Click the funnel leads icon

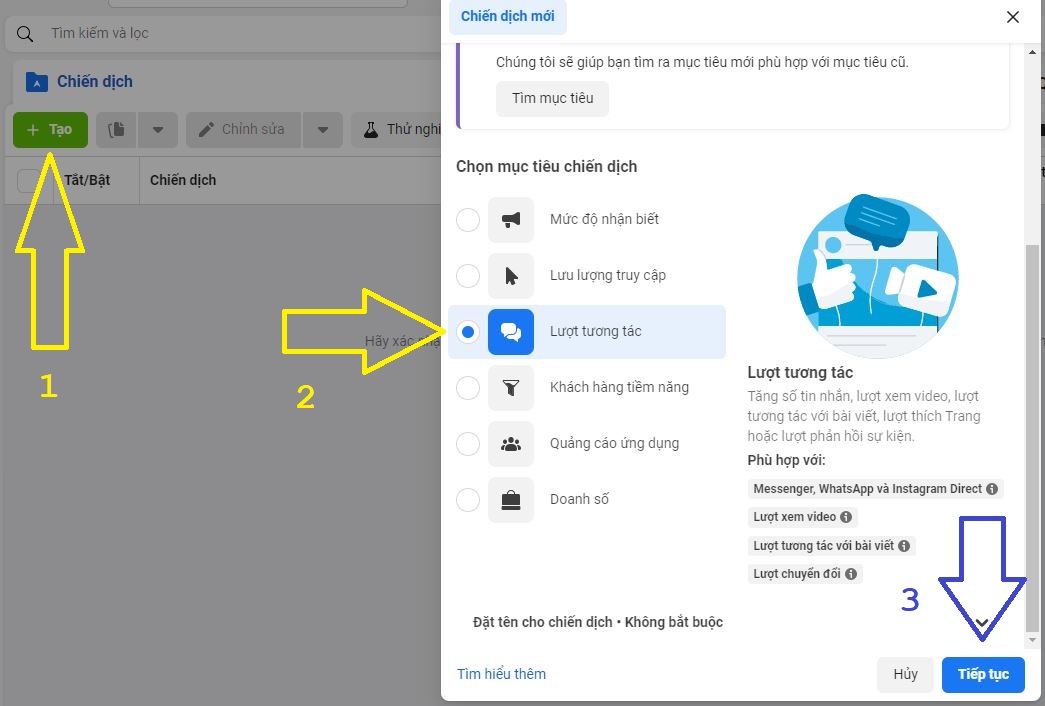(511, 388)
